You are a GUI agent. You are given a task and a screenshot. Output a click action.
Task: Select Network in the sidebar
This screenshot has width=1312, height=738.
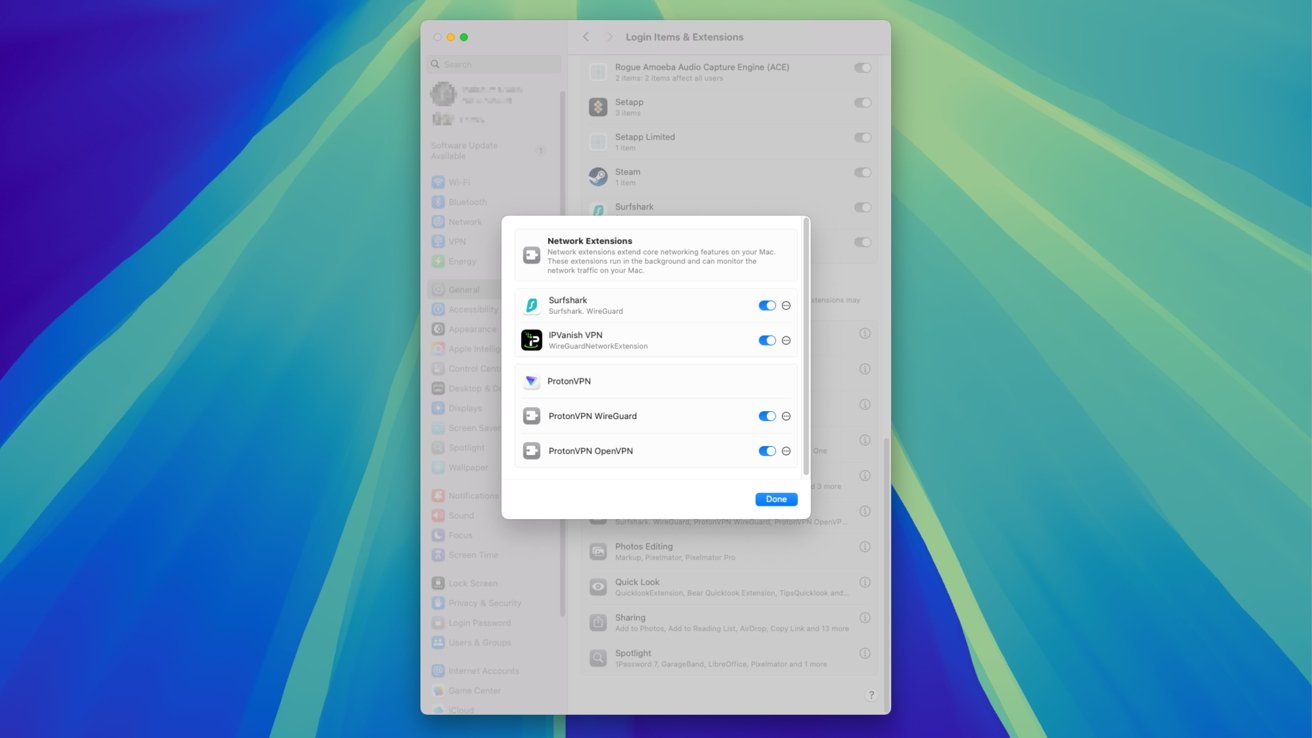point(493,222)
